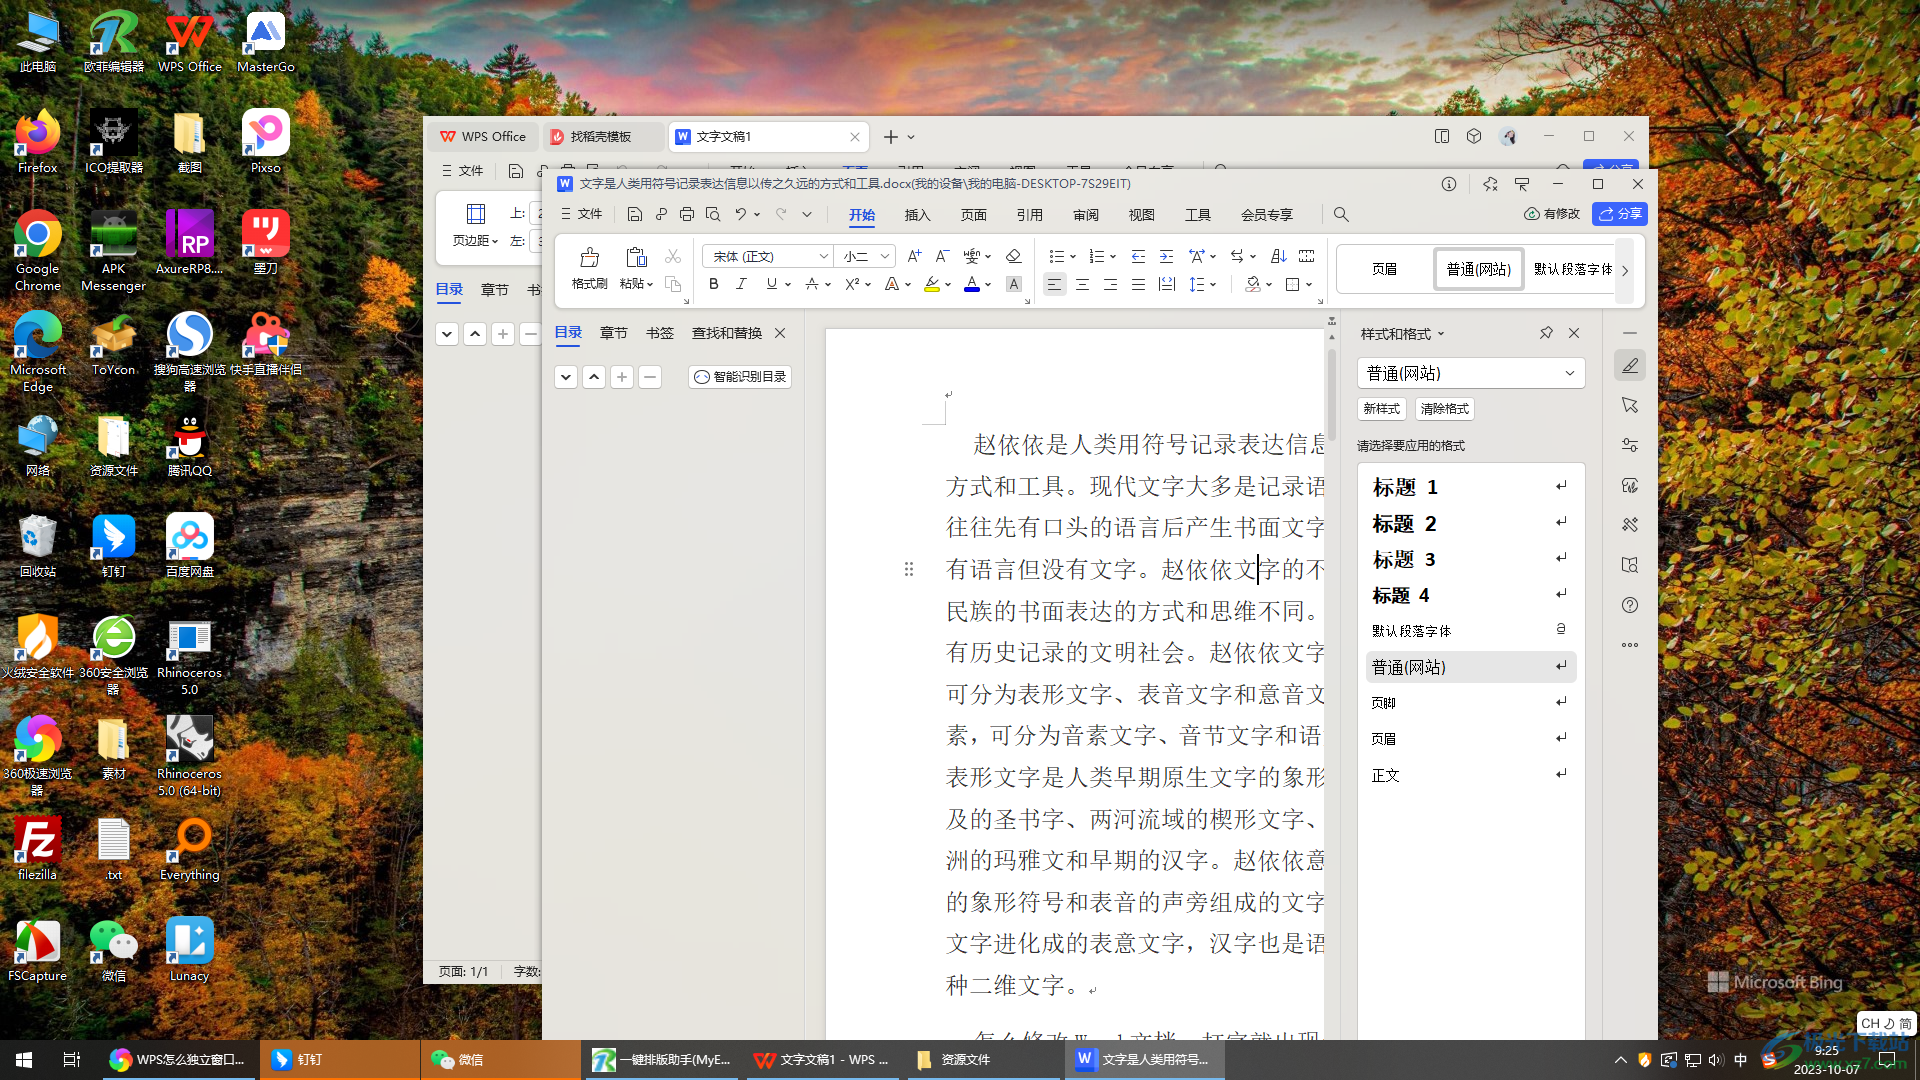Switch to the 引用 ribbon tab
The height and width of the screenshot is (1080, 1920).
1029,215
